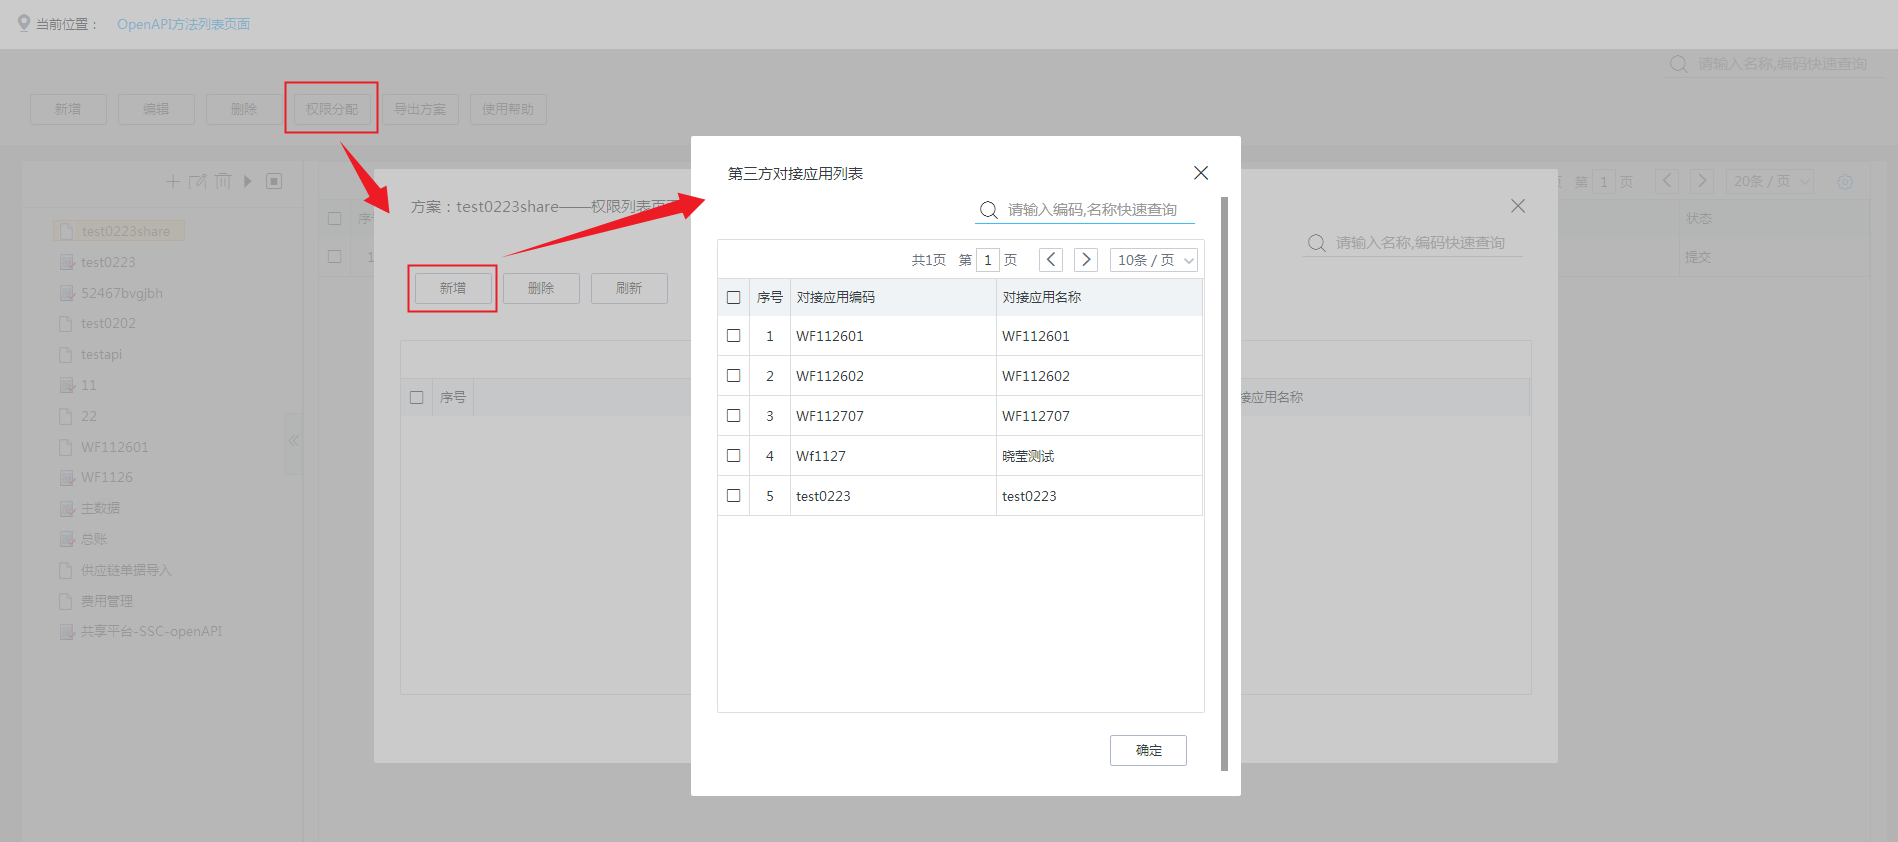Click the 确定 confirm button
This screenshot has height=842, width=1898.
coord(1148,750)
